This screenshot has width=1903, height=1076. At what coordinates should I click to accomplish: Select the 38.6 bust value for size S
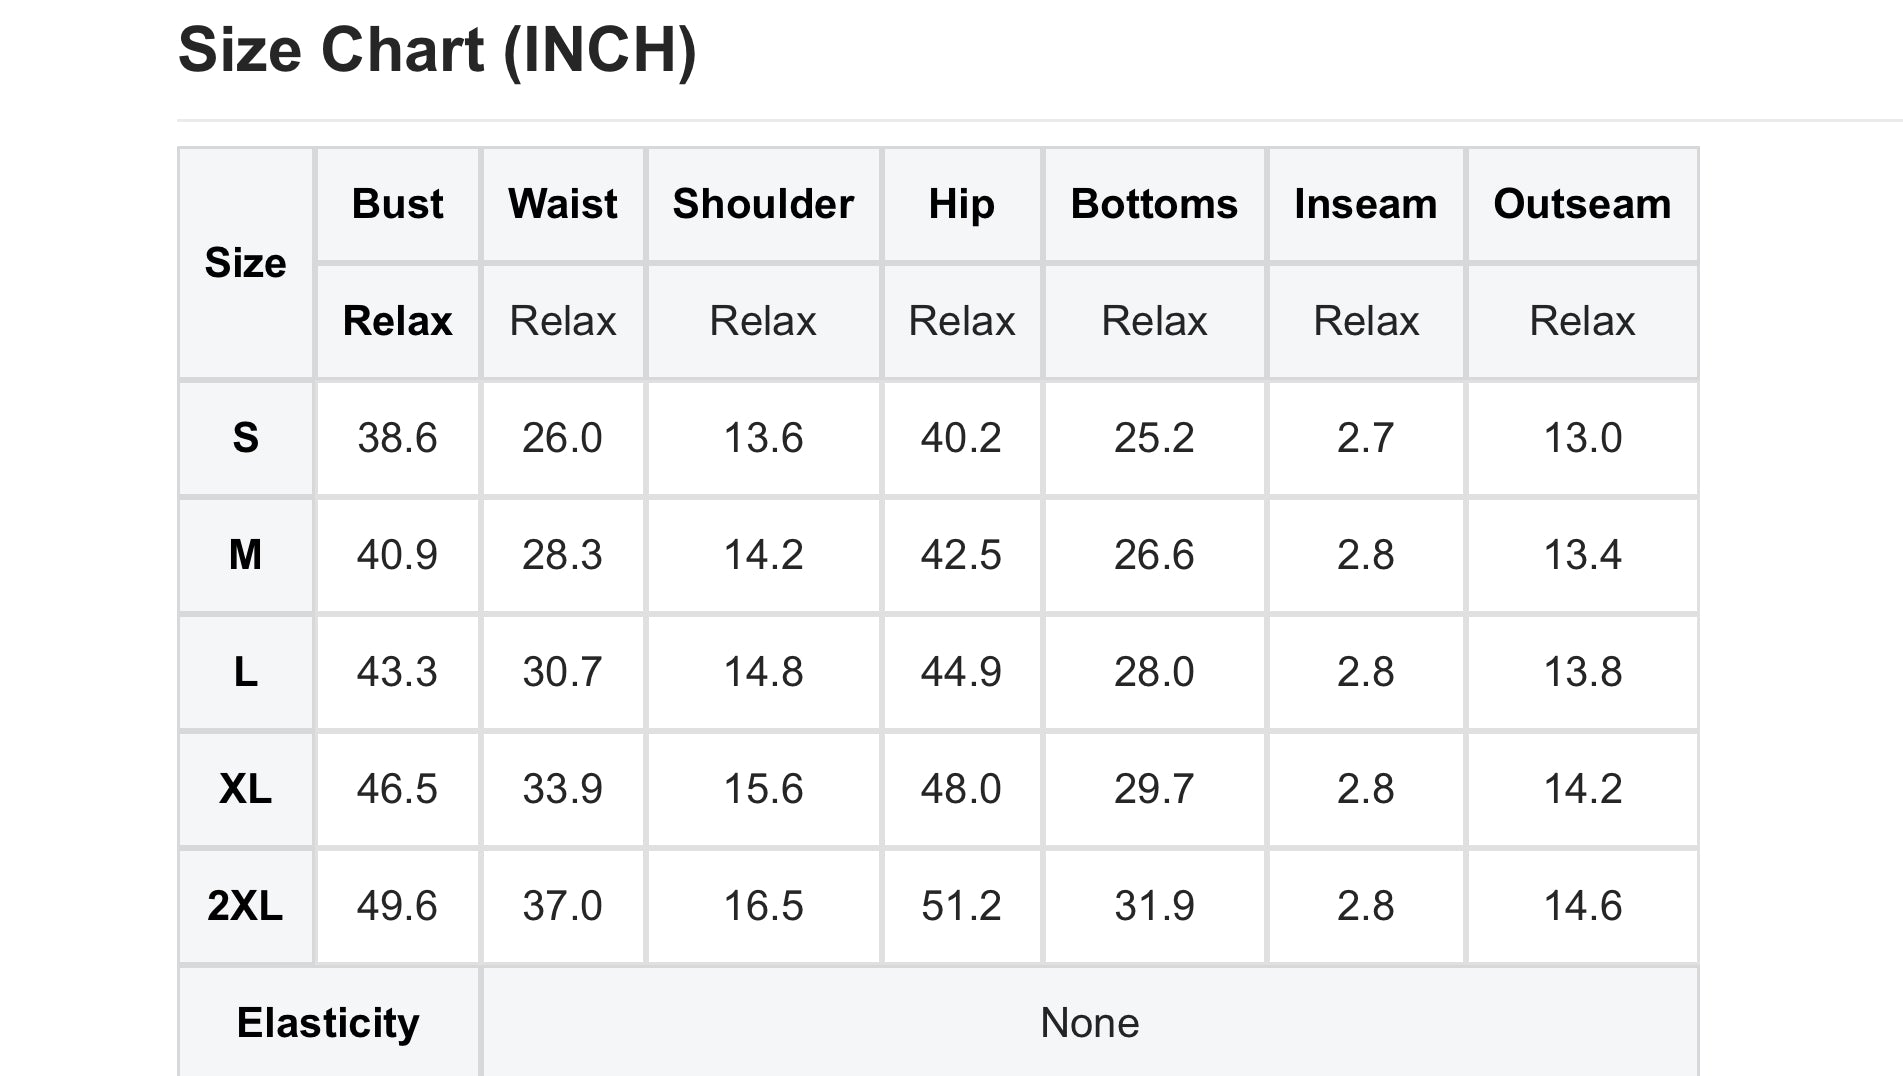tap(397, 438)
